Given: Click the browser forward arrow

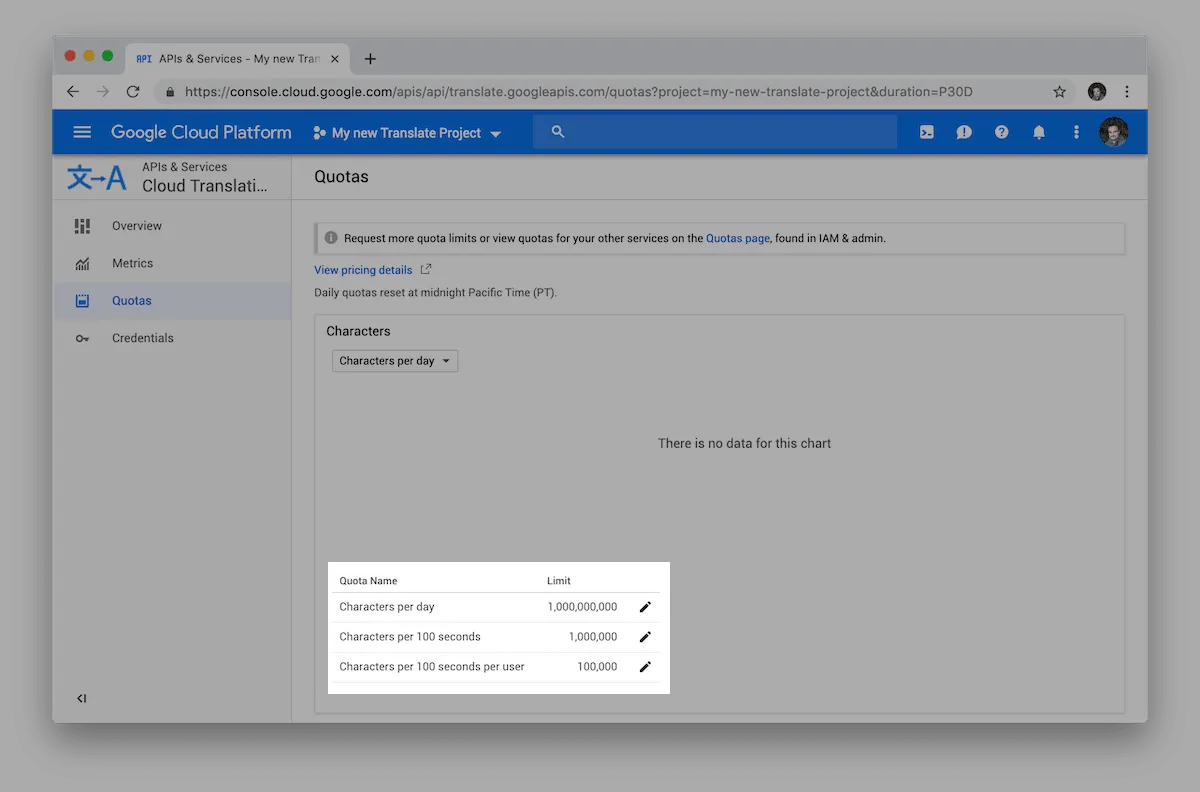Looking at the screenshot, I should click(x=103, y=91).
